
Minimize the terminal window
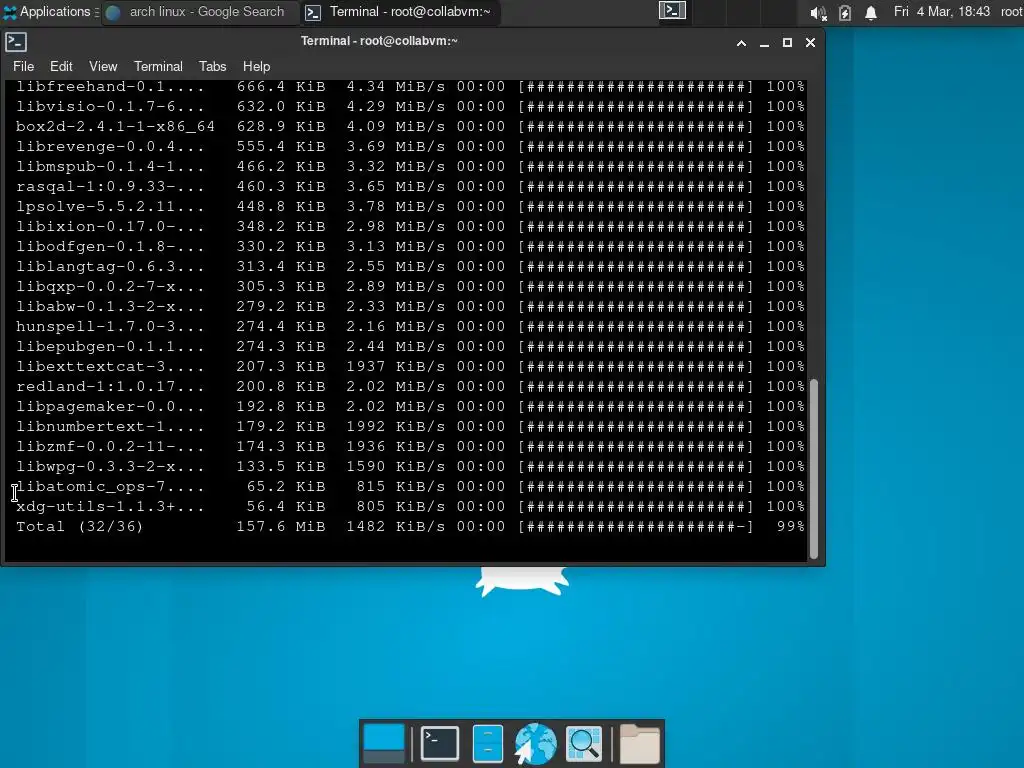(764, 43)
